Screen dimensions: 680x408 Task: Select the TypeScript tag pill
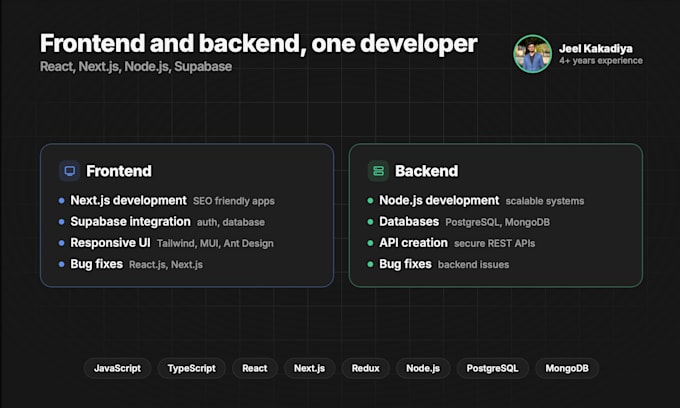[191, 369]
